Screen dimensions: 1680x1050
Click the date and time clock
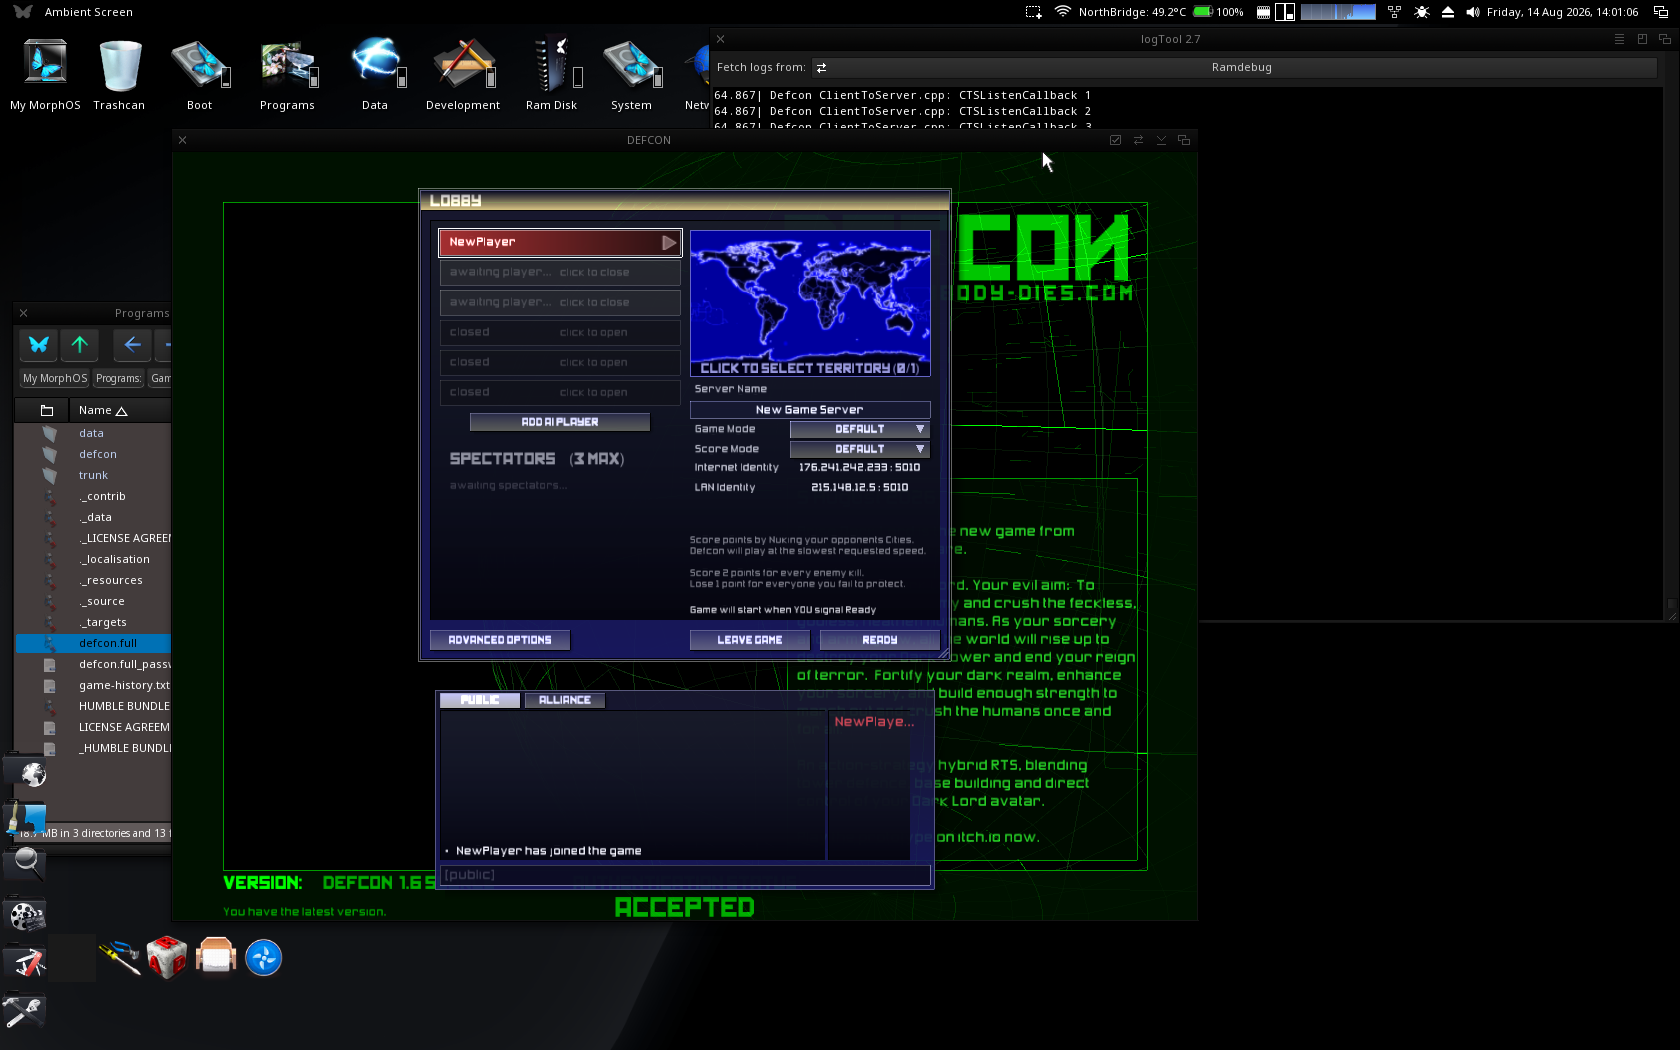point(1562,12)
